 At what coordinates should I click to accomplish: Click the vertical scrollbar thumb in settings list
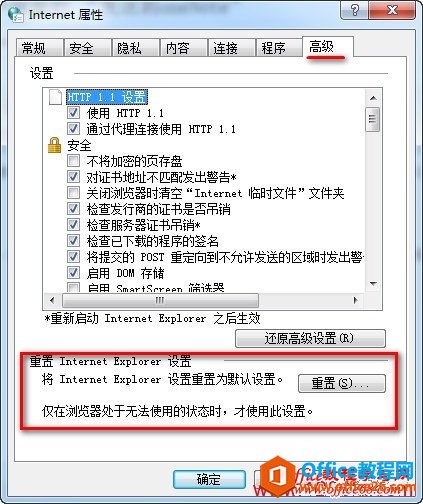(373, 119)
